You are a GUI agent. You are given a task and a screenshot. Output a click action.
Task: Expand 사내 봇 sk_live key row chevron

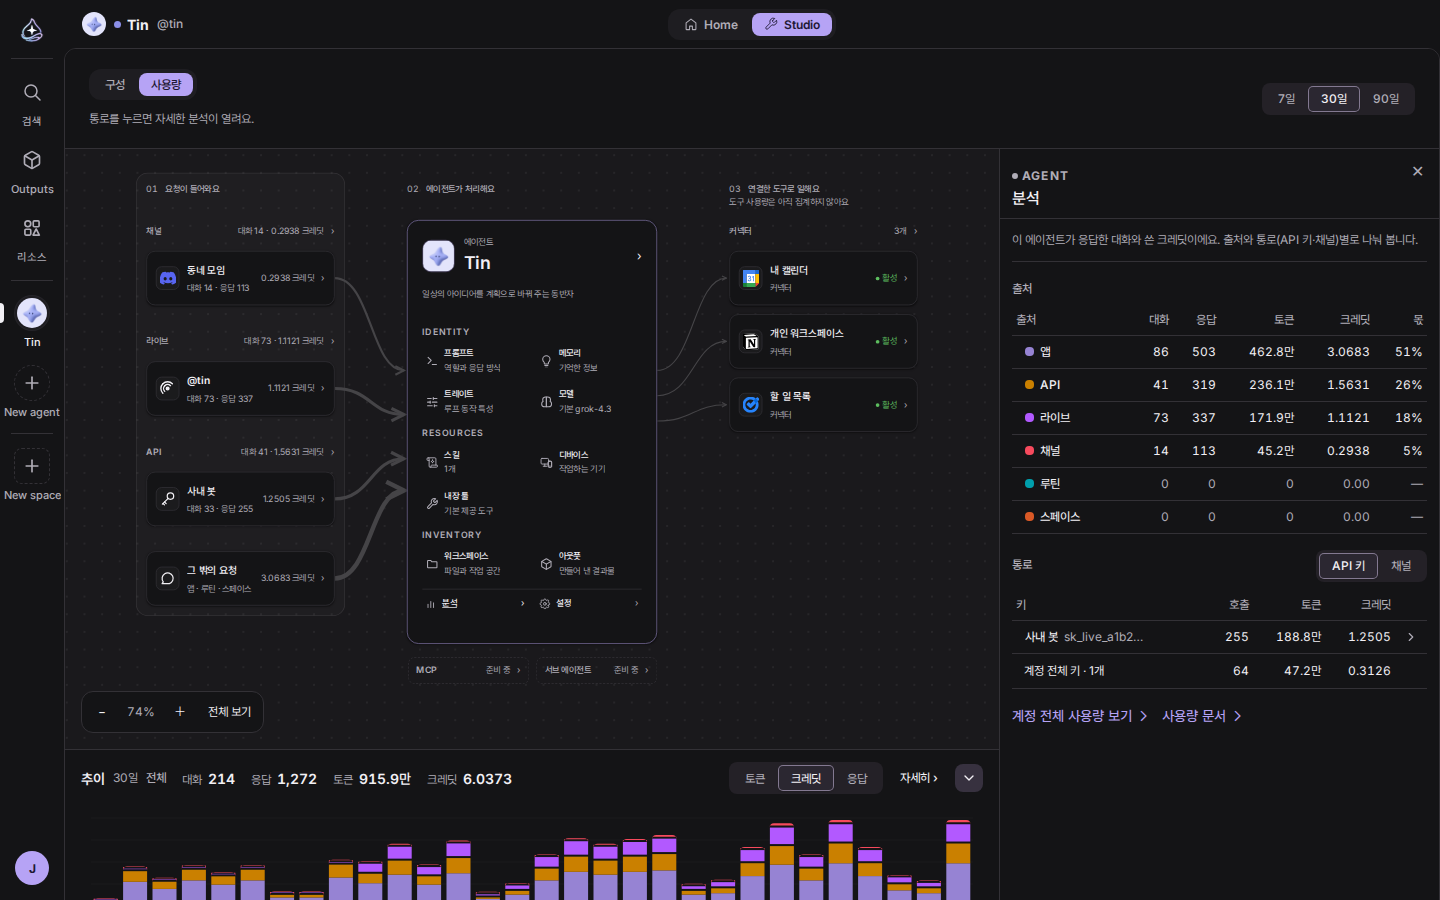click(1411, 637)
